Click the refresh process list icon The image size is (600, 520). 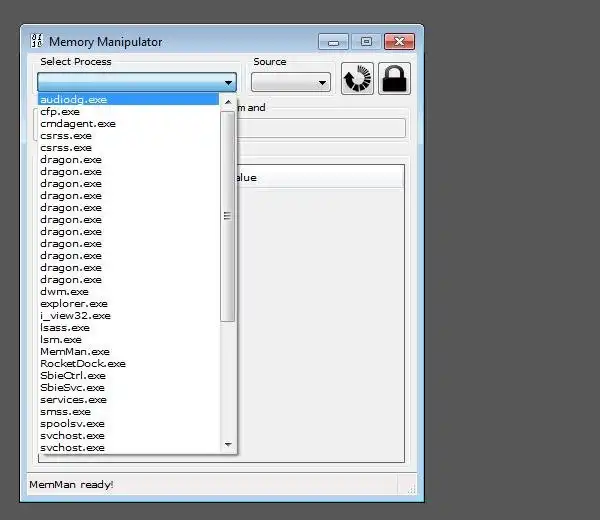[x=357, y=79]
